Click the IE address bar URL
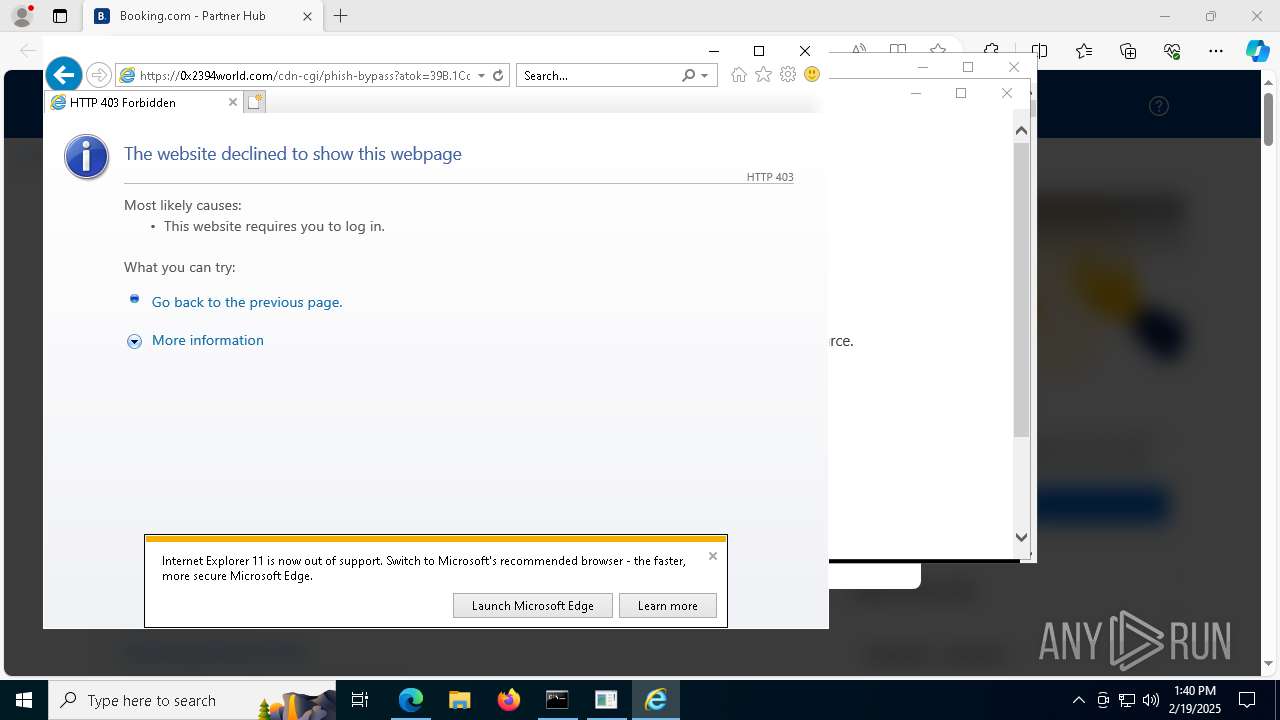Viewport: 1280px width, 720px height. [x=305, y=75]
